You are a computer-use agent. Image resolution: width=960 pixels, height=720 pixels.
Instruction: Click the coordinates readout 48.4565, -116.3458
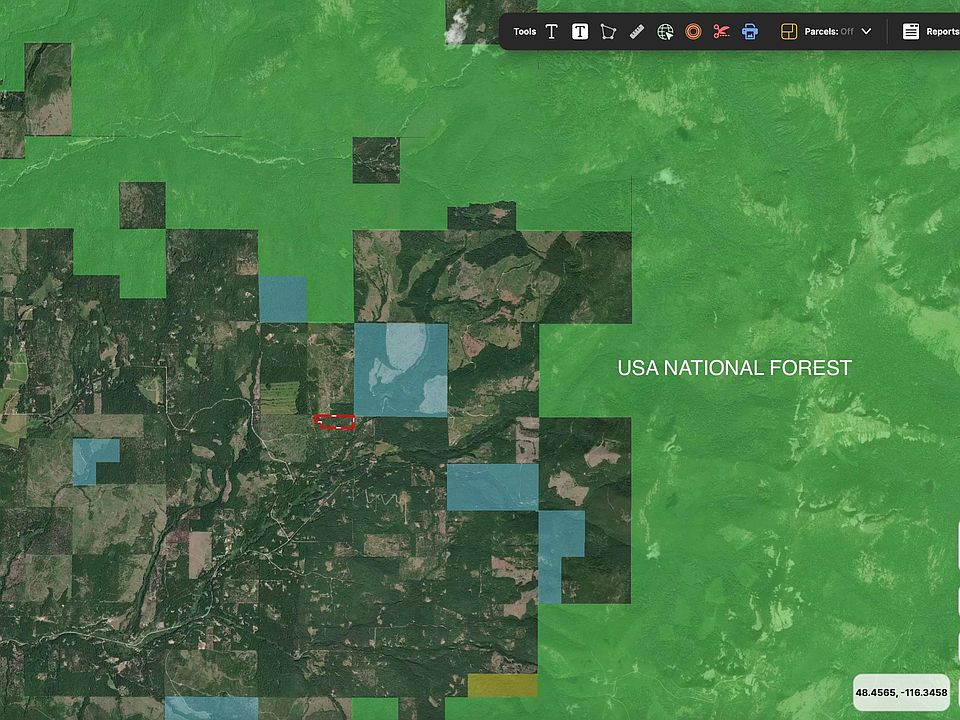pos(901,692)
